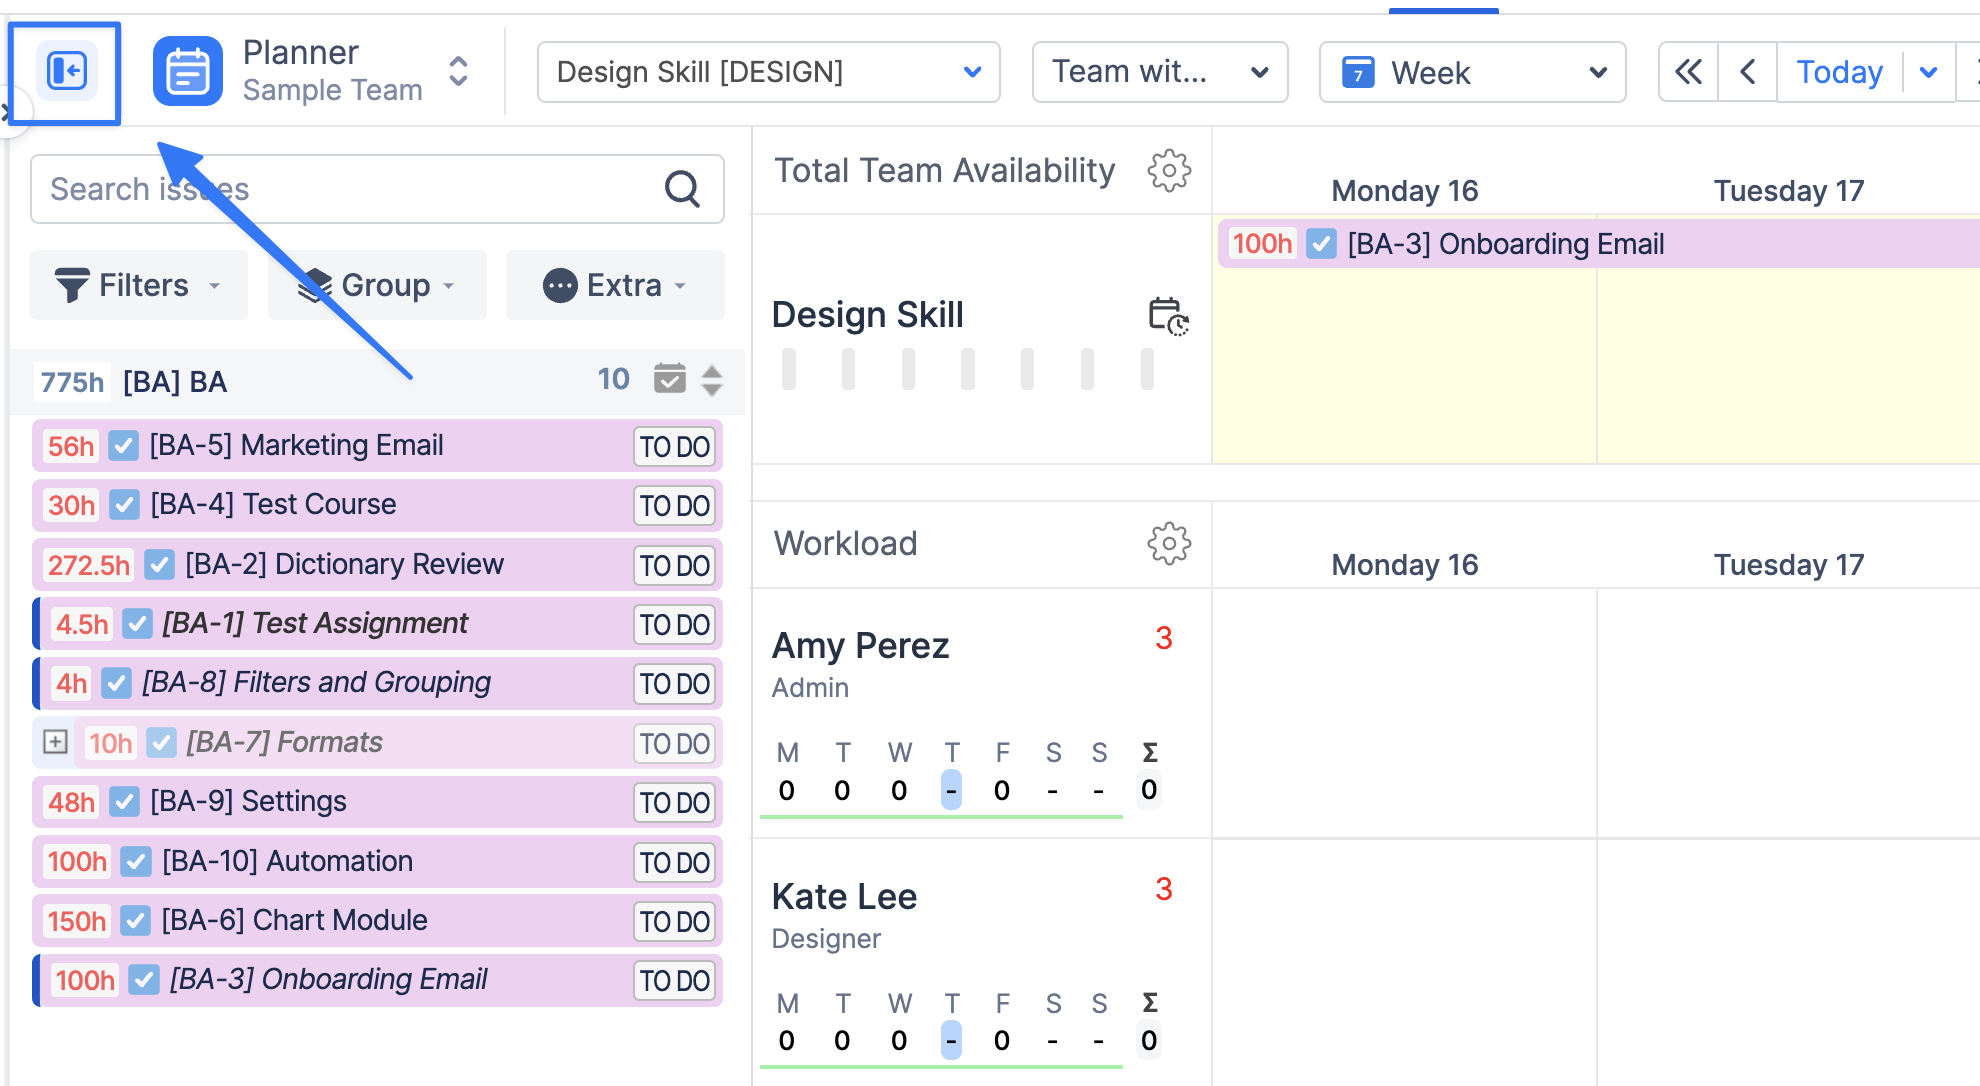Image resolution: width=1980 pixels, height=1086 pixels.
Task: Open Design Skill [DESIGN] dropdown
Action: click(768, 72)
